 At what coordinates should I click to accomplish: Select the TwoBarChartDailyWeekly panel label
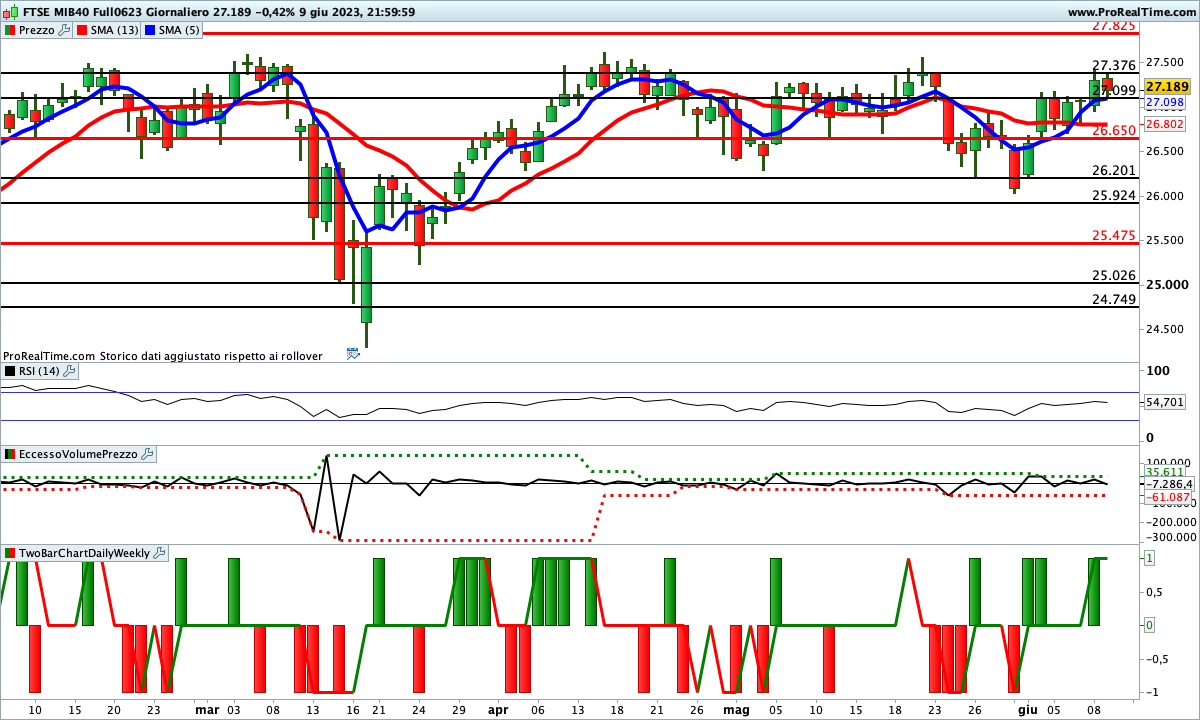pos(84,552)
